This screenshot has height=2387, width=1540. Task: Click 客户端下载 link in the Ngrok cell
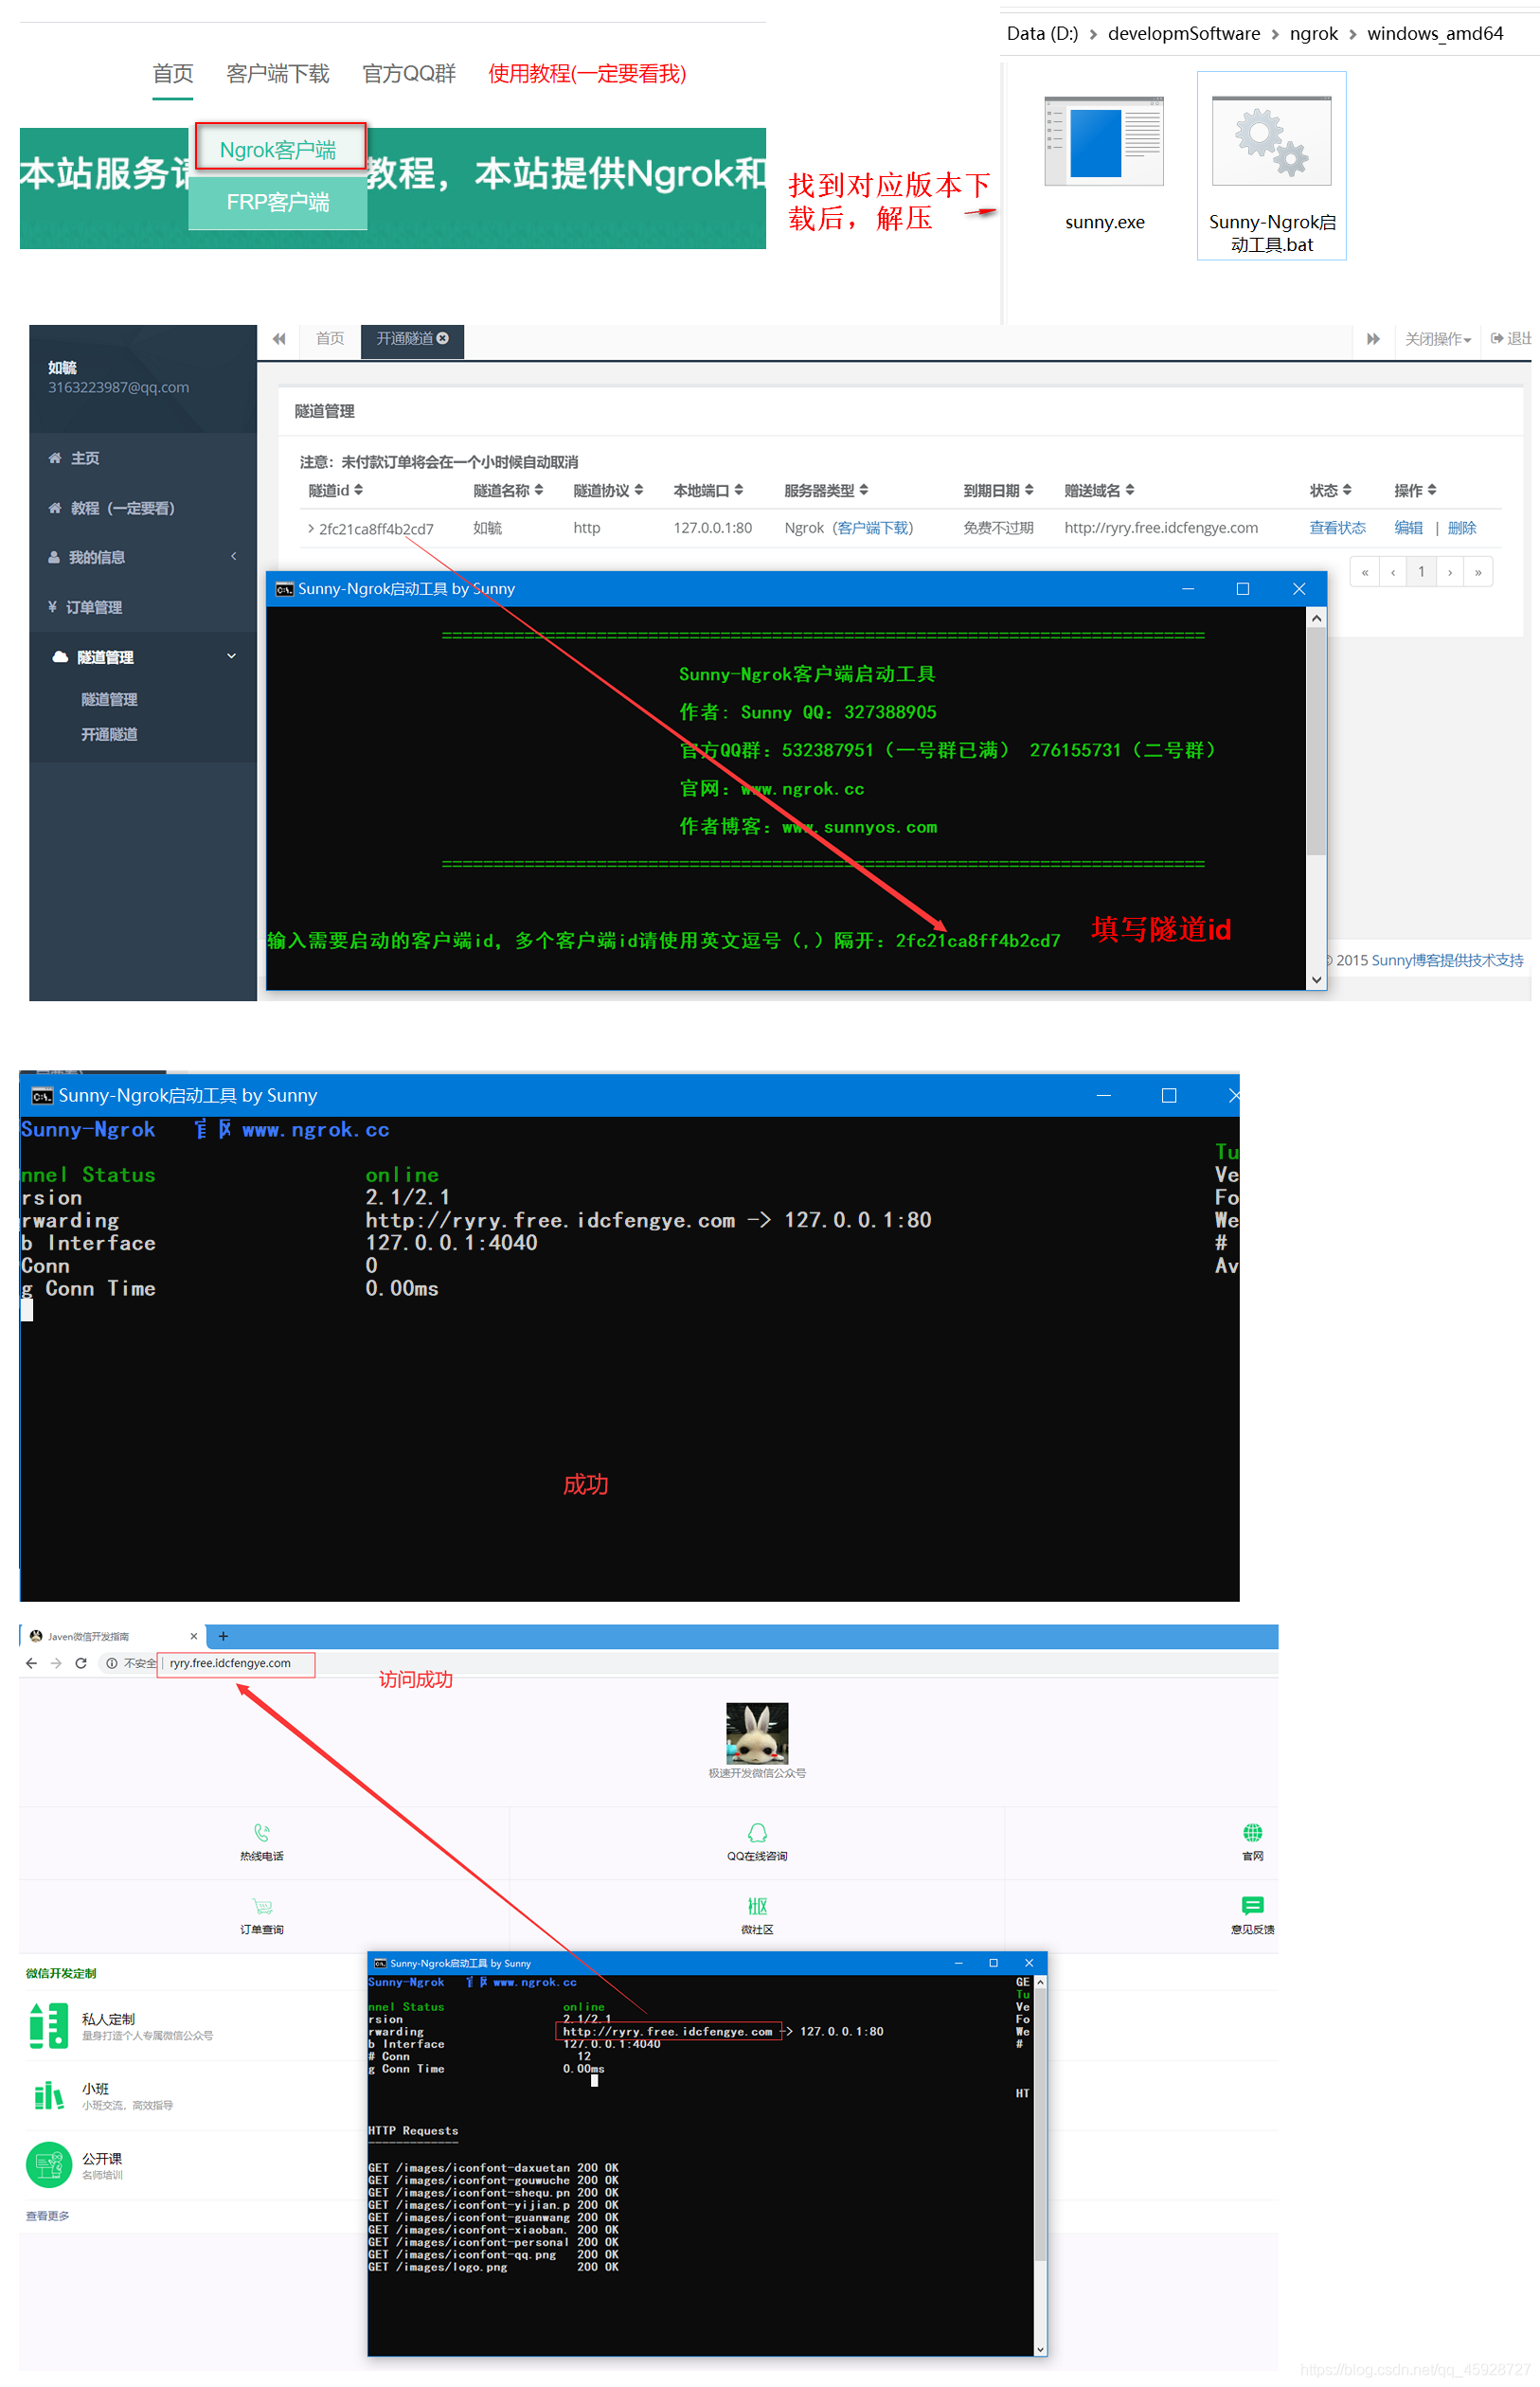coord(873,527)
